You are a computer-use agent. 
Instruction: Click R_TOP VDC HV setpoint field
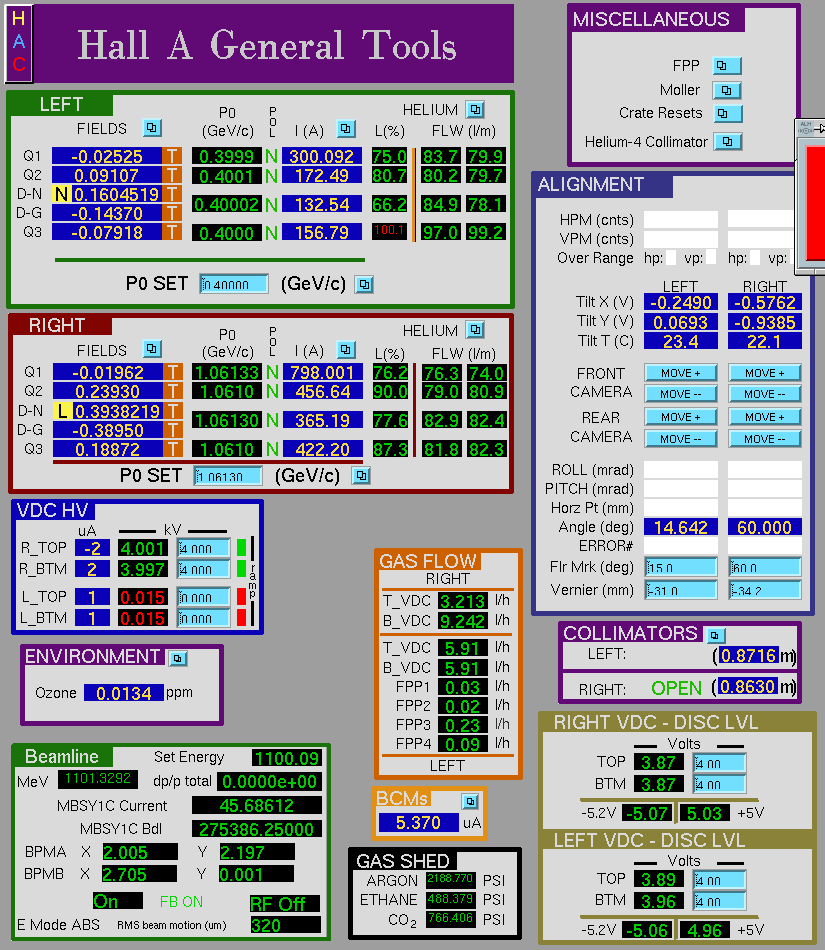click(204, 548)
